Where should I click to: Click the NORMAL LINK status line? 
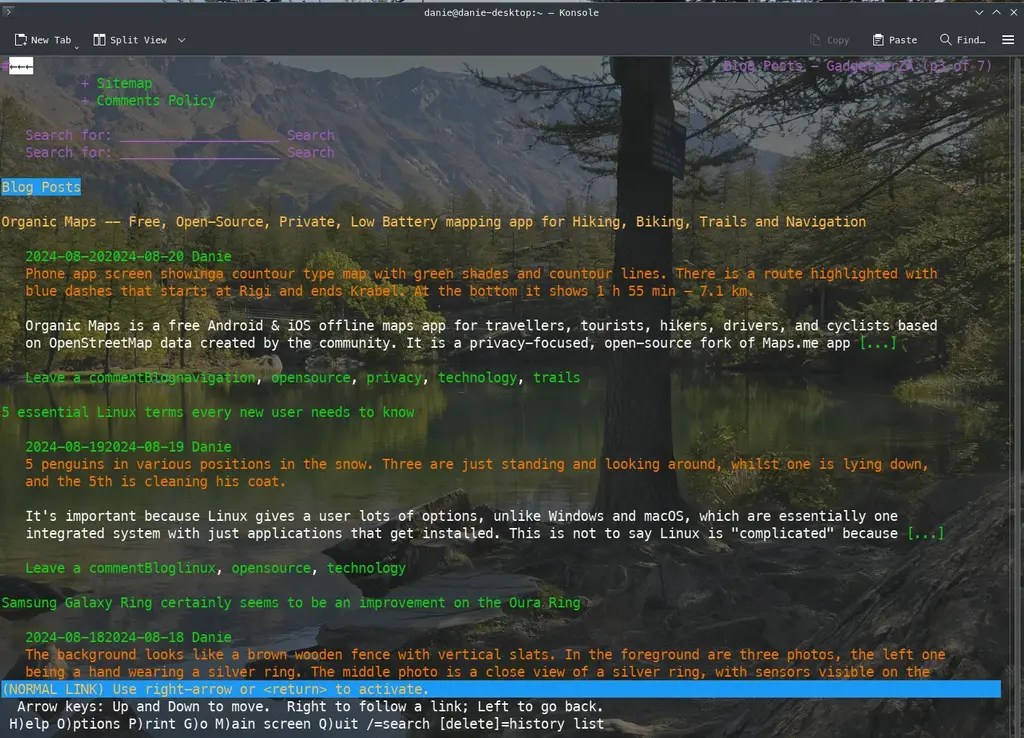coord(501,689)
